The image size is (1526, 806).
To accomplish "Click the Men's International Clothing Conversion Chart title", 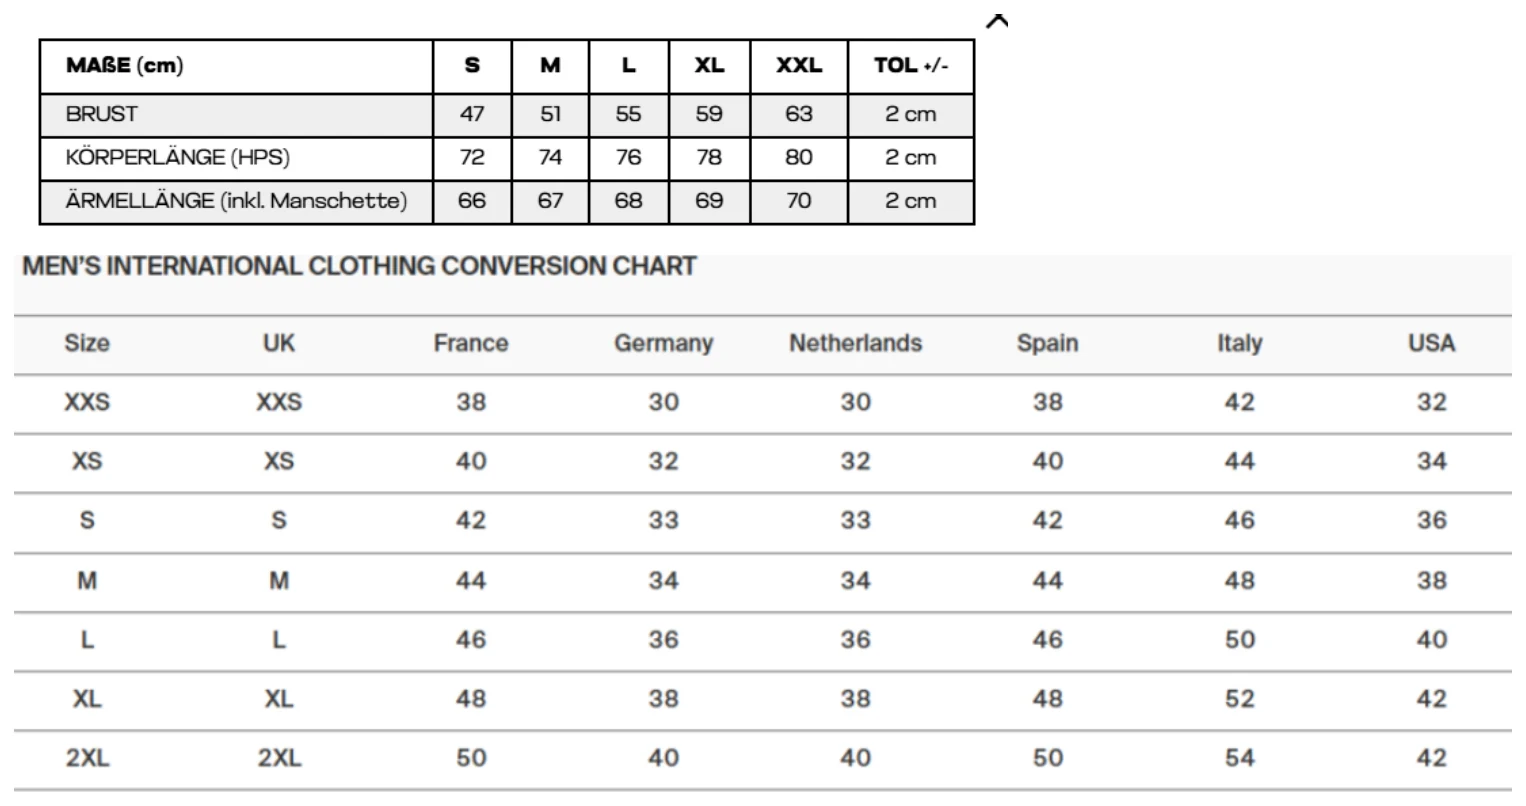I will point(360,267).
